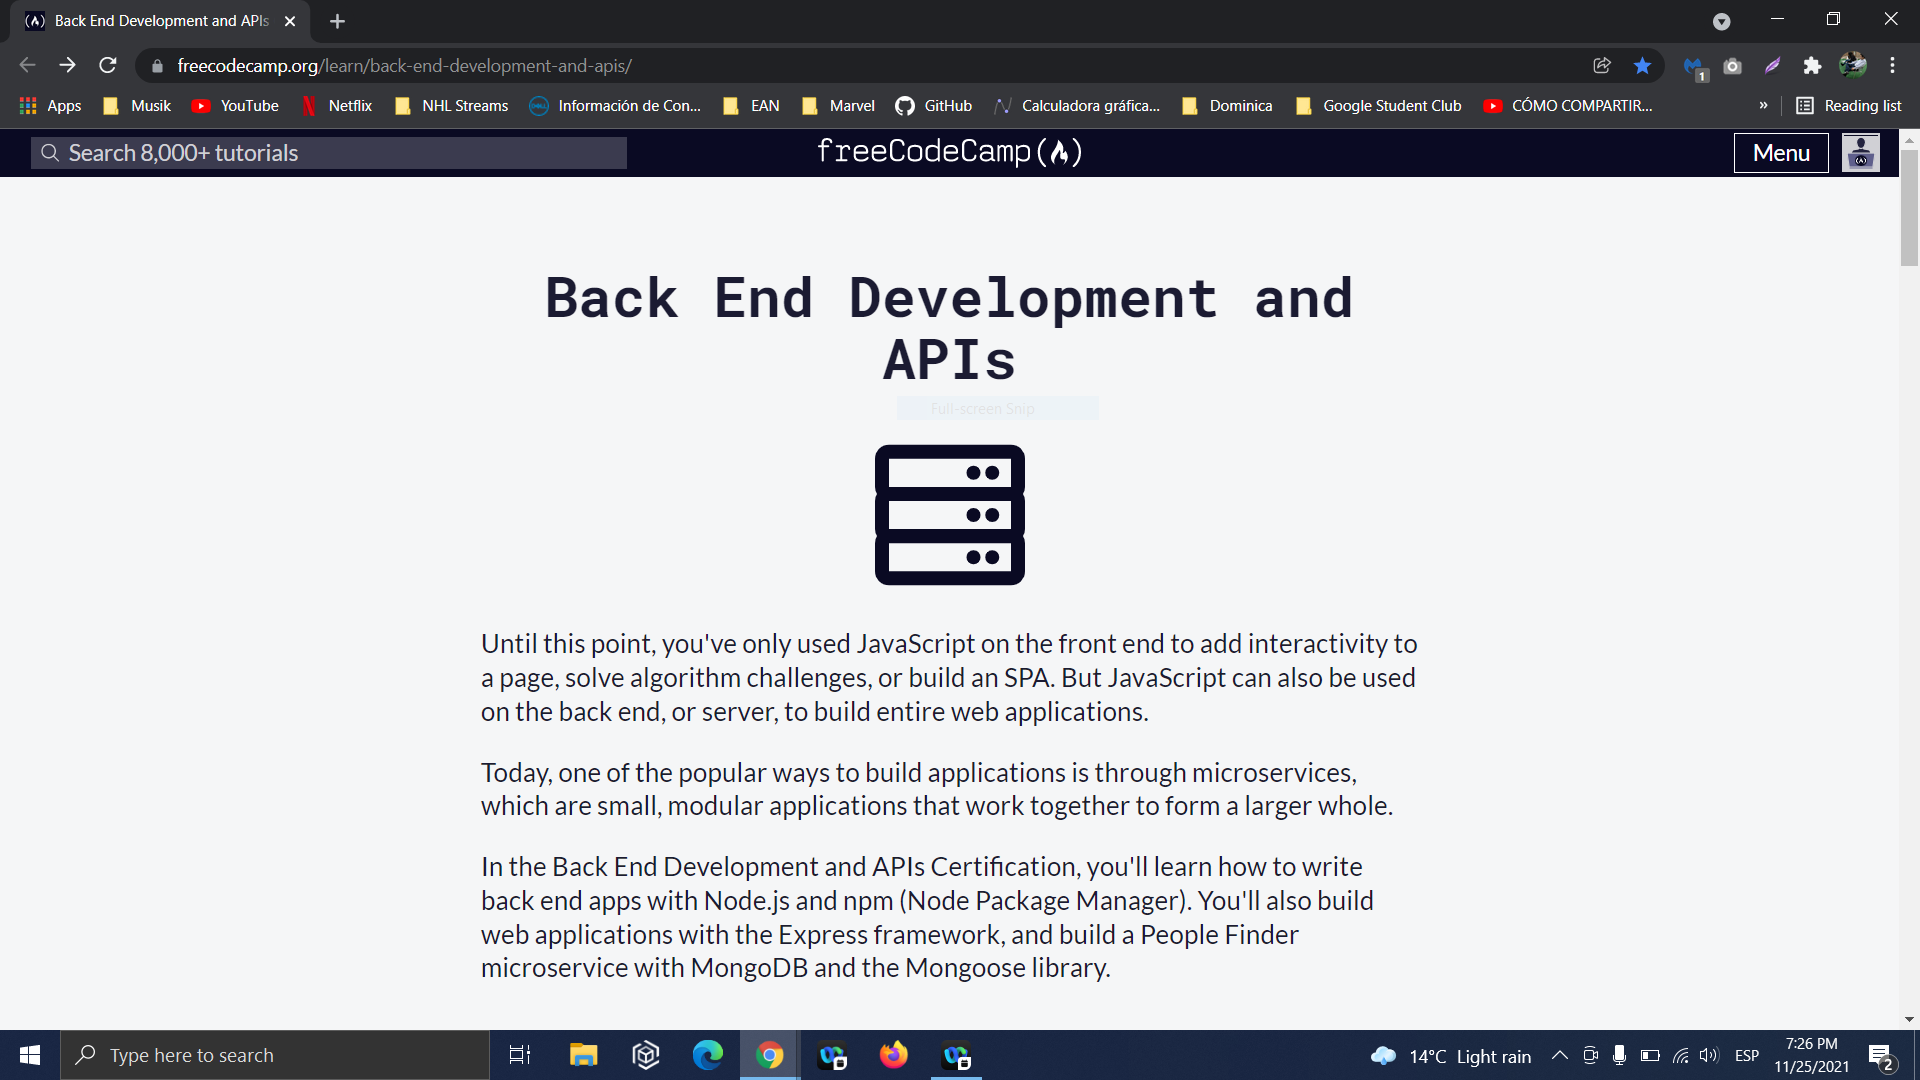Open the weather widget 14°C Light rain
1920x1080 pixels.
1451,1056
